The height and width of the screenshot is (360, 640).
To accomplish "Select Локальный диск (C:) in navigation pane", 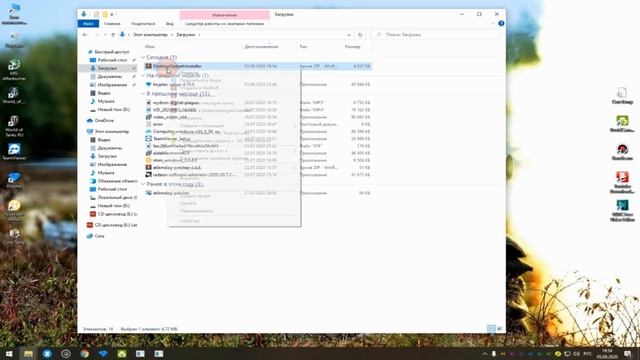I will click(x=117, y=197).
